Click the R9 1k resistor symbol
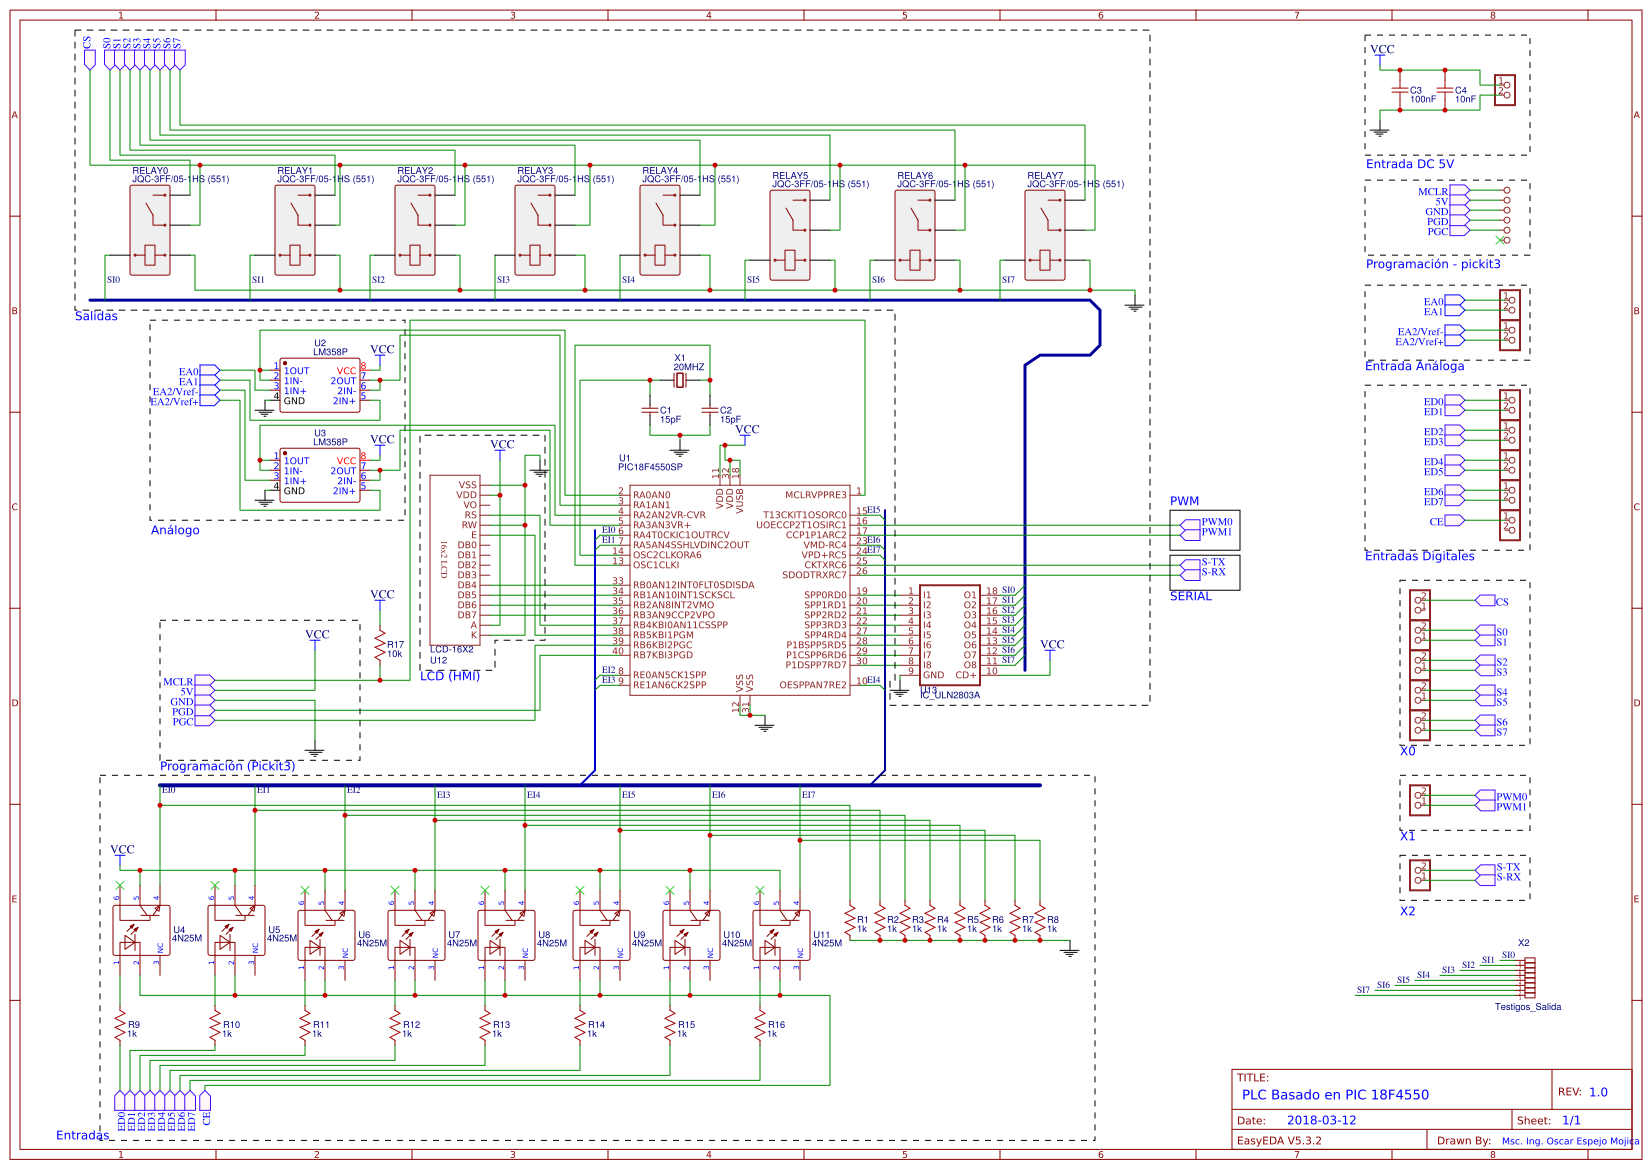Image resolution: width=1652 pixels, height=1170 pixels. (x=120, y=1027)
